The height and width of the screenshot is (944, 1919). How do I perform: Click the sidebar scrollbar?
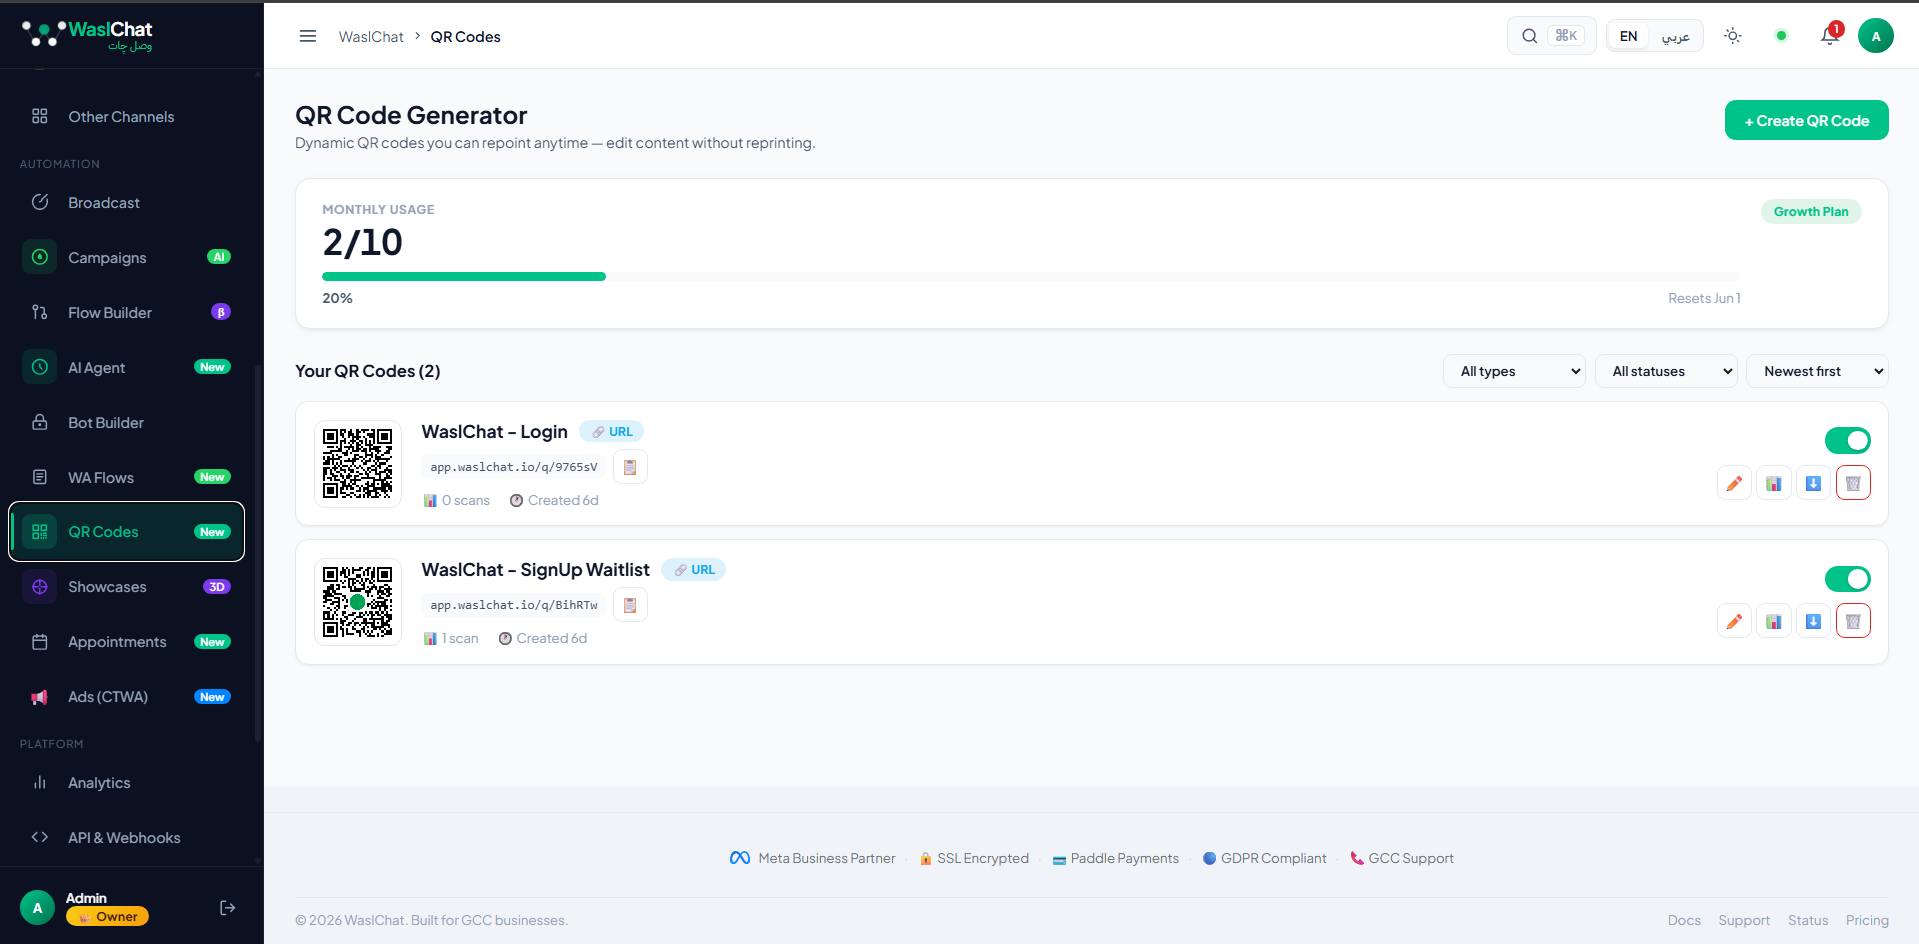pos(258,555)
